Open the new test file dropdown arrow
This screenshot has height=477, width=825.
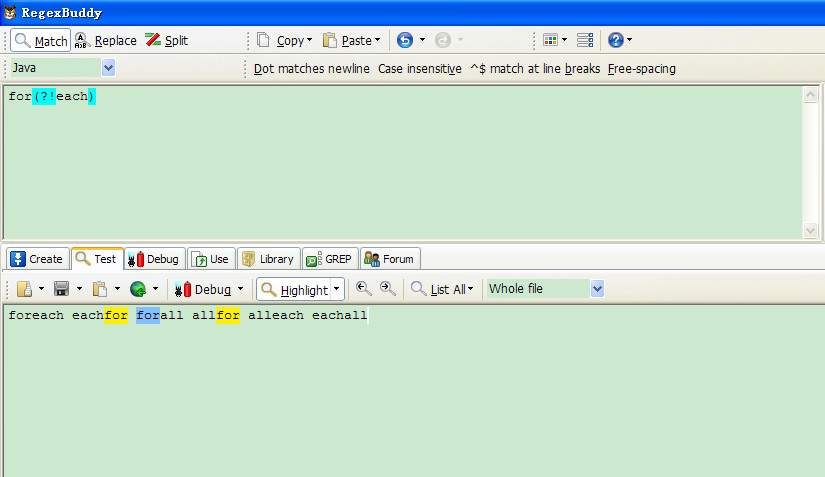(x=42, y=288)
